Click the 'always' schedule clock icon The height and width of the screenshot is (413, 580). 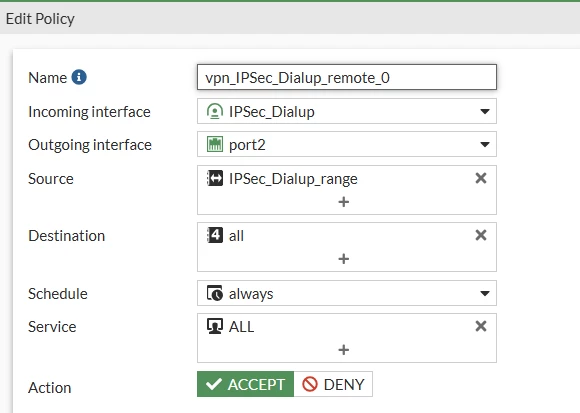(x=215, y=294)
